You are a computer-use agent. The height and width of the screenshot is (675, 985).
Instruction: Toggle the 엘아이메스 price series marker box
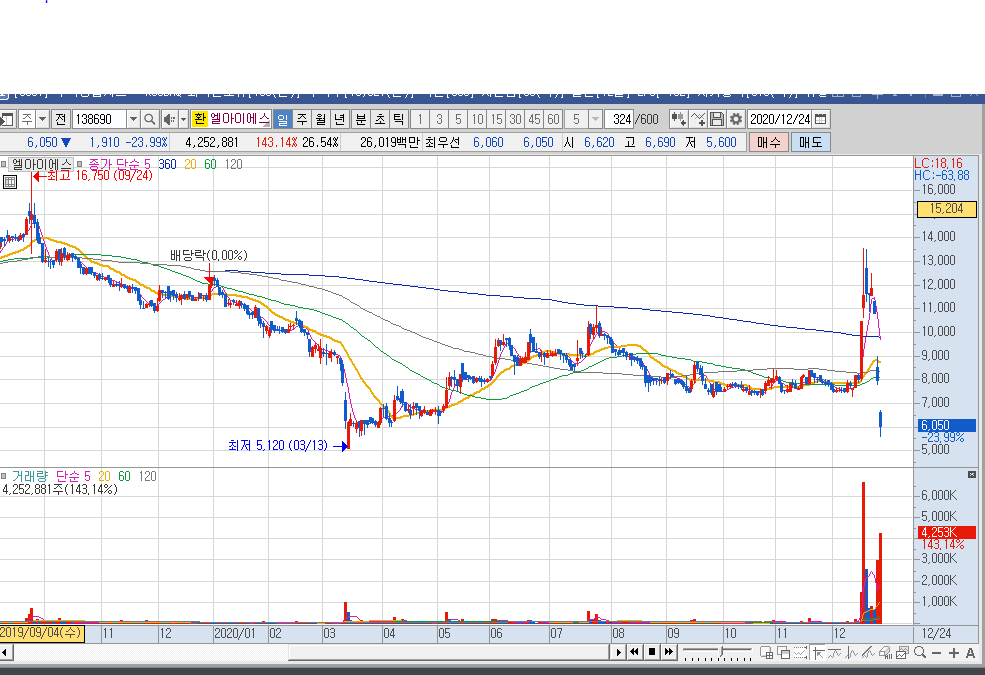click(4, 165)
